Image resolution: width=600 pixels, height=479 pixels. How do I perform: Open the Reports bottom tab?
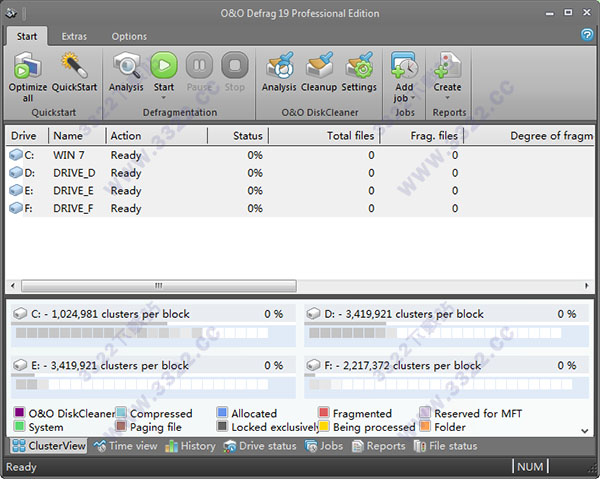(378, 446)
